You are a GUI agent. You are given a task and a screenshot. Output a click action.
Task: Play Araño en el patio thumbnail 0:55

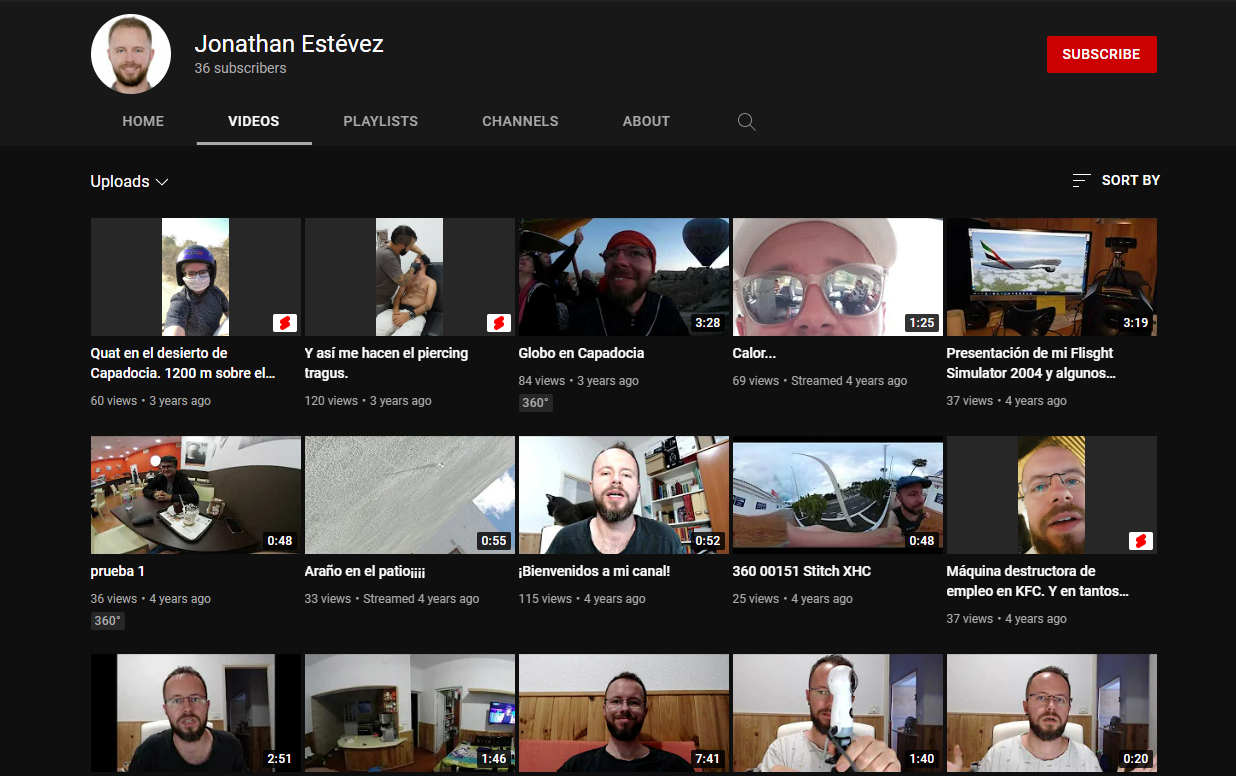(x=410, y=495)
